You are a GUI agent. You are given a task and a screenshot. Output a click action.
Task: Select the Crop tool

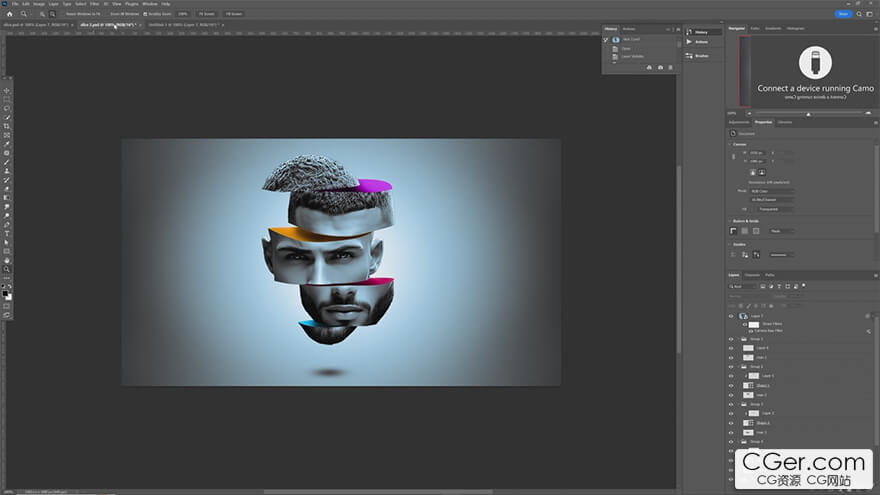pos(7,126)
